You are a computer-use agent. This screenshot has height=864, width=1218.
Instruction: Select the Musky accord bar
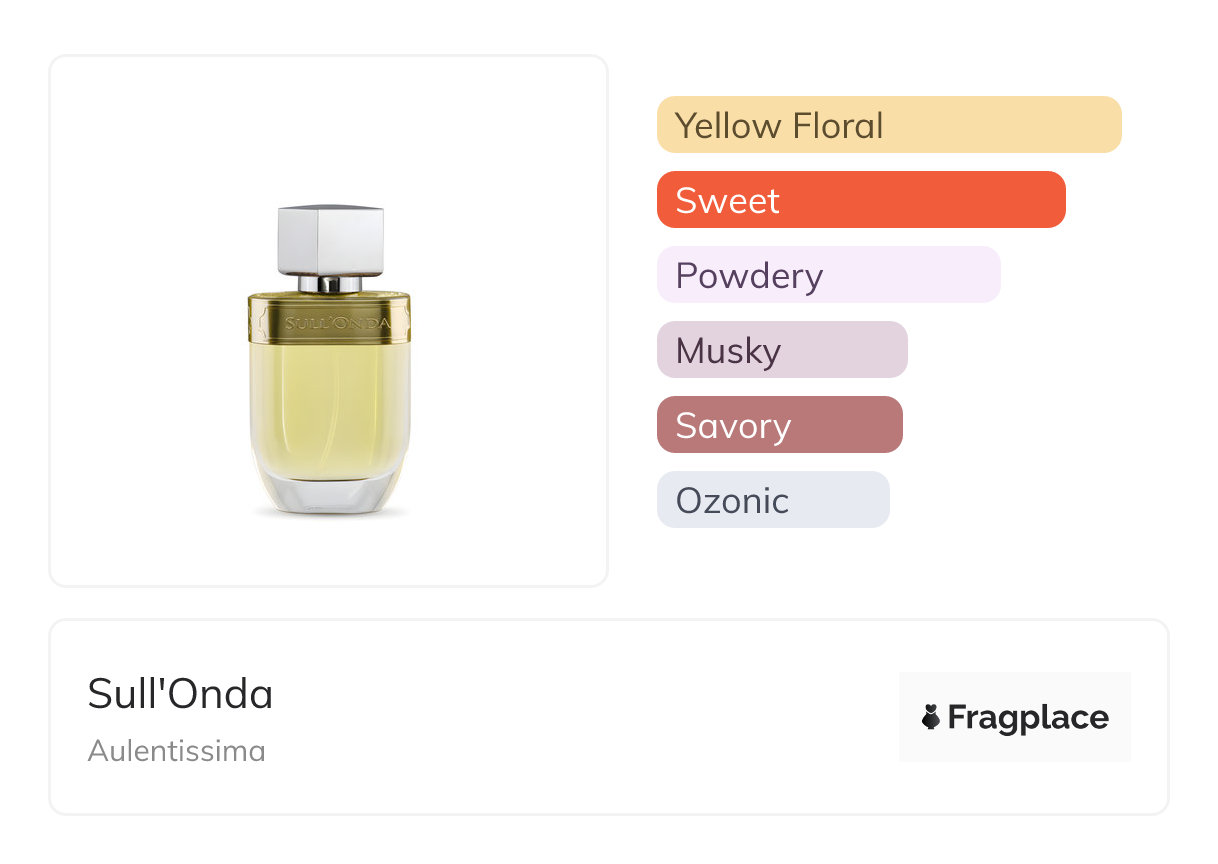click(782, 350)
